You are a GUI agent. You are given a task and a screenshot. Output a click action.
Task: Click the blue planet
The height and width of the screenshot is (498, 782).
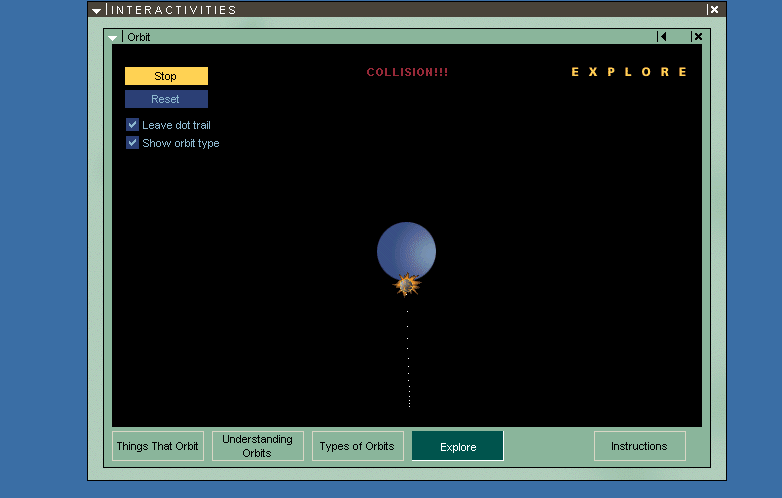tap(406, 249)
